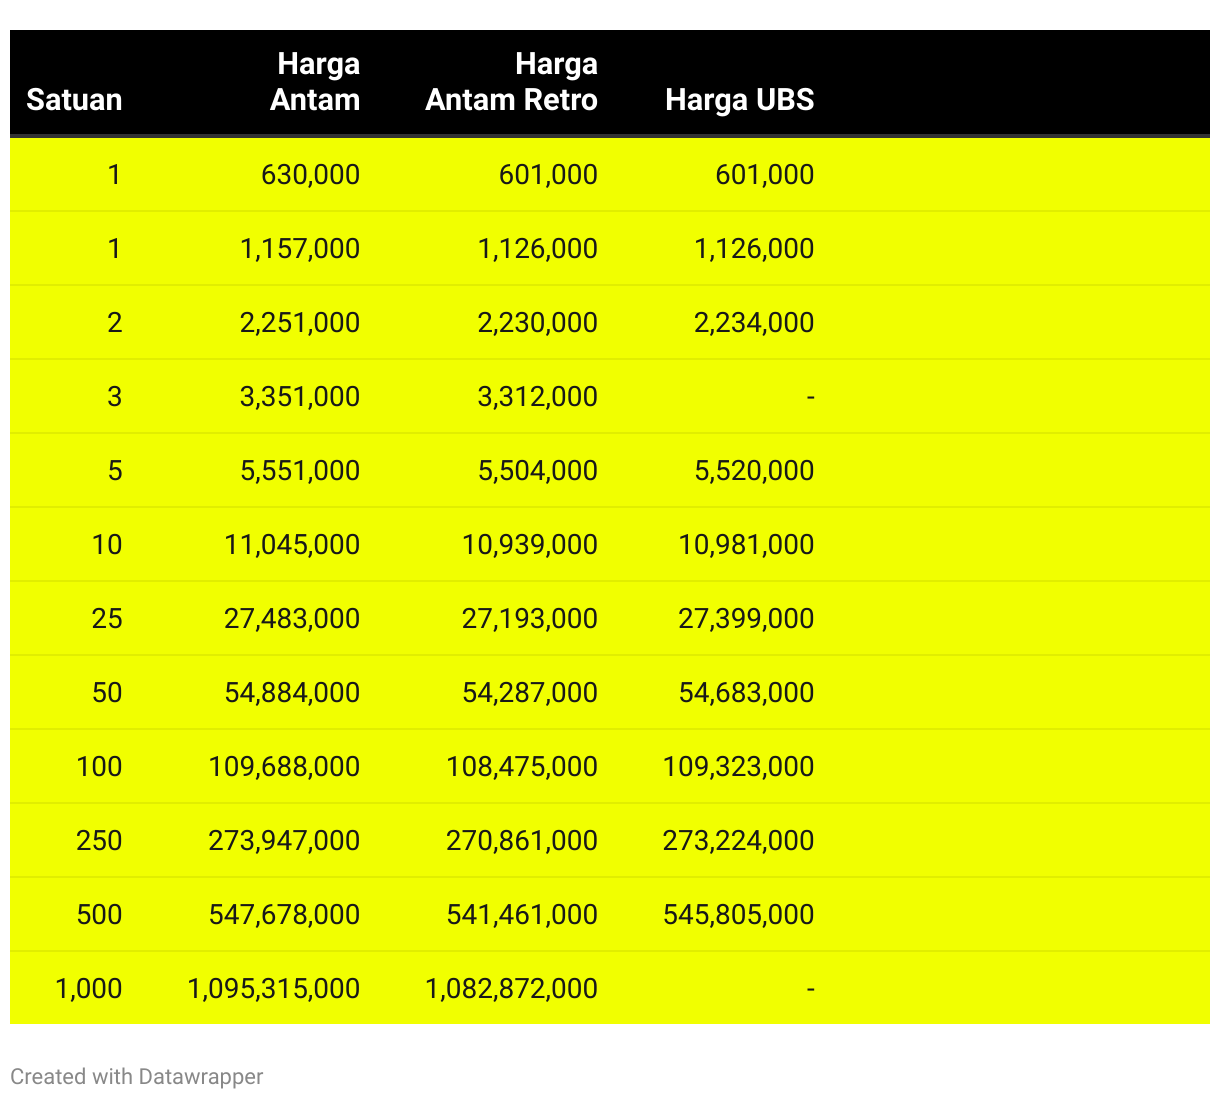This screenshot has height=1100, width=1220.
Task: Click the price 3,351,000
Action: pyautogui.click(x=300, y=397)
